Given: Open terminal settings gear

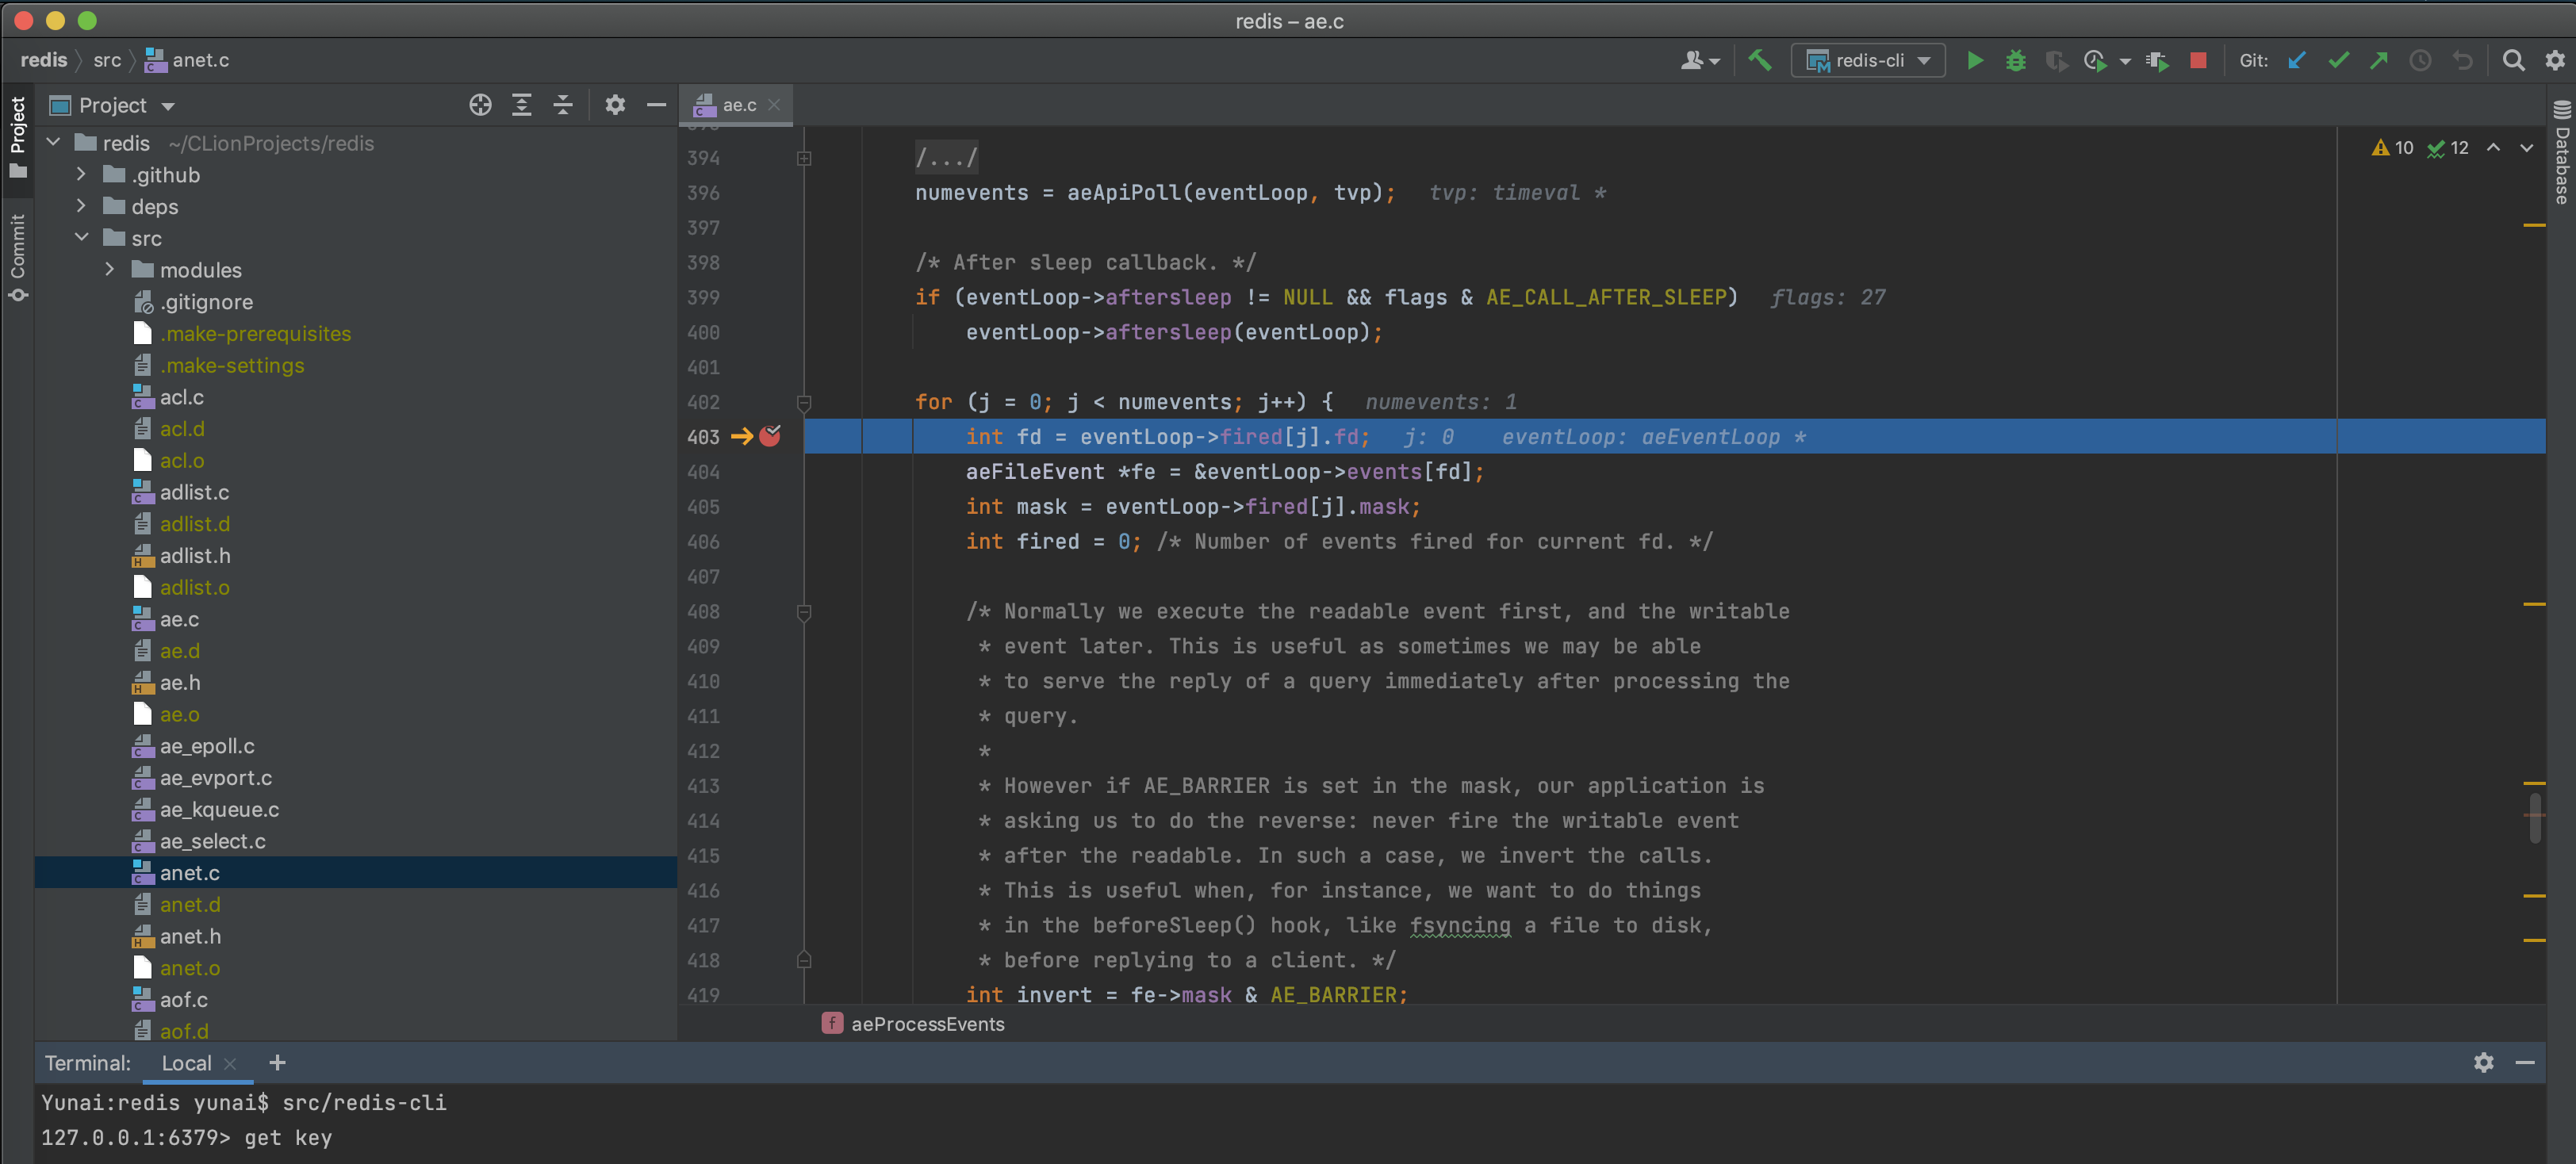Looking at the screenshot, I should (2483, 1062).
